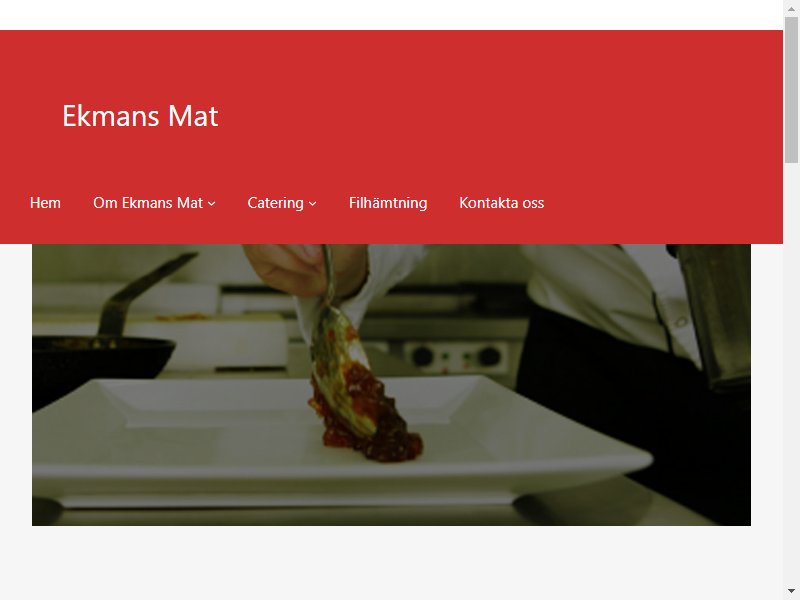Open the Catering navigation item
The width and height of the screenshot is (800, 600).
pos(276,203)
